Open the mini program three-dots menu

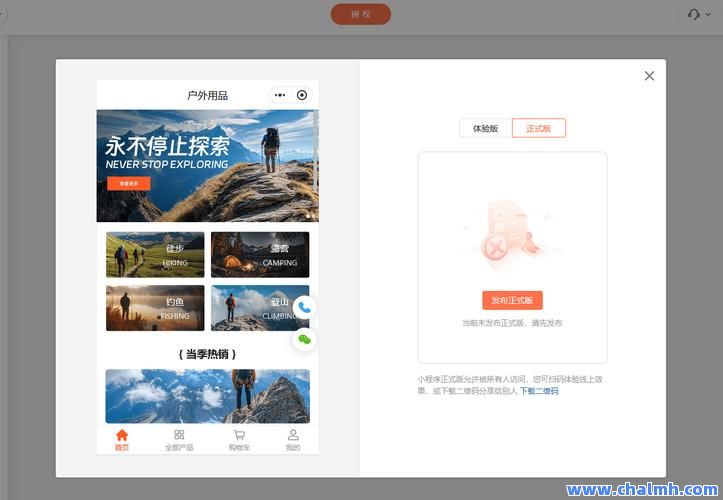[x=280, y=95]
